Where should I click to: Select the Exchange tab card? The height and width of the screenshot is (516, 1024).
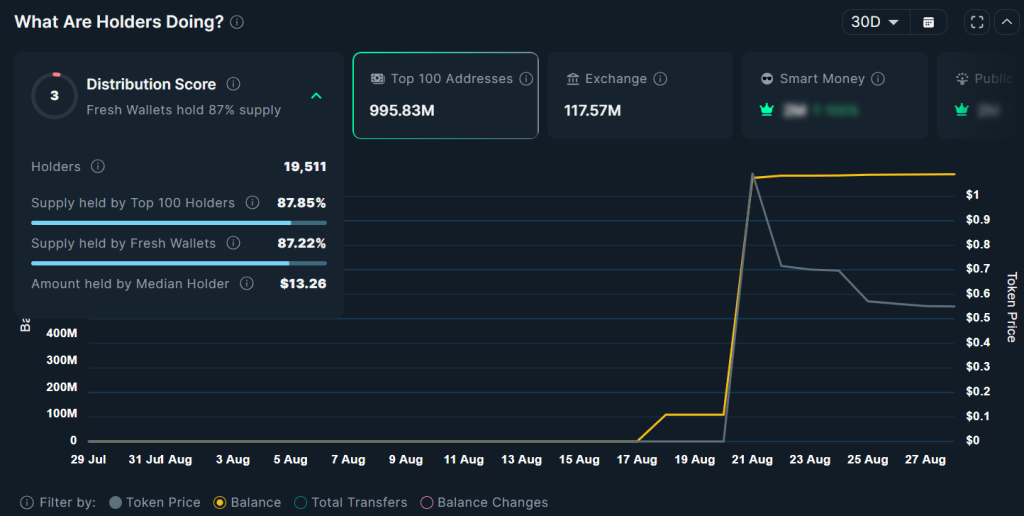(x=640, y=95)
